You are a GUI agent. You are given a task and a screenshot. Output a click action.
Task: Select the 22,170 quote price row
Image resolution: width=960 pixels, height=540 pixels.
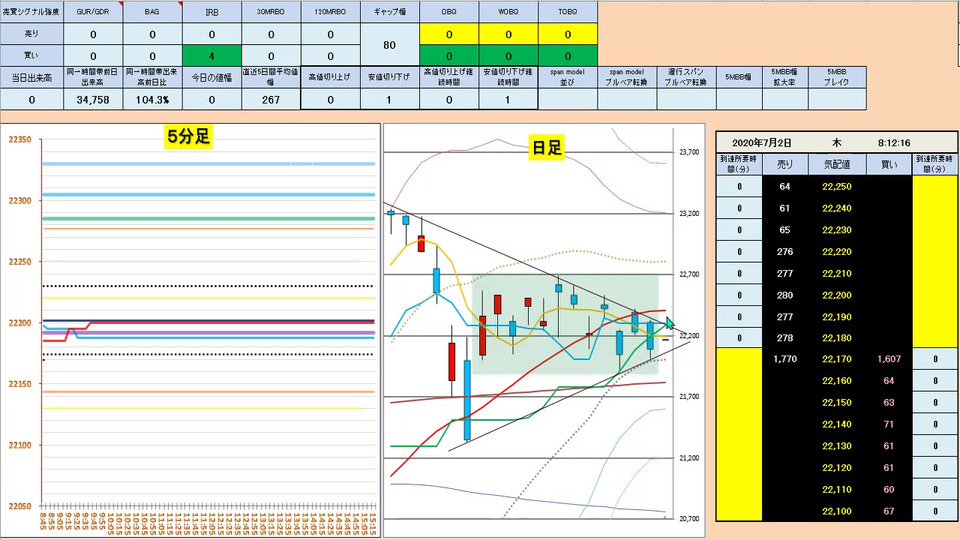pyautogui.click(x=836, y=359)
